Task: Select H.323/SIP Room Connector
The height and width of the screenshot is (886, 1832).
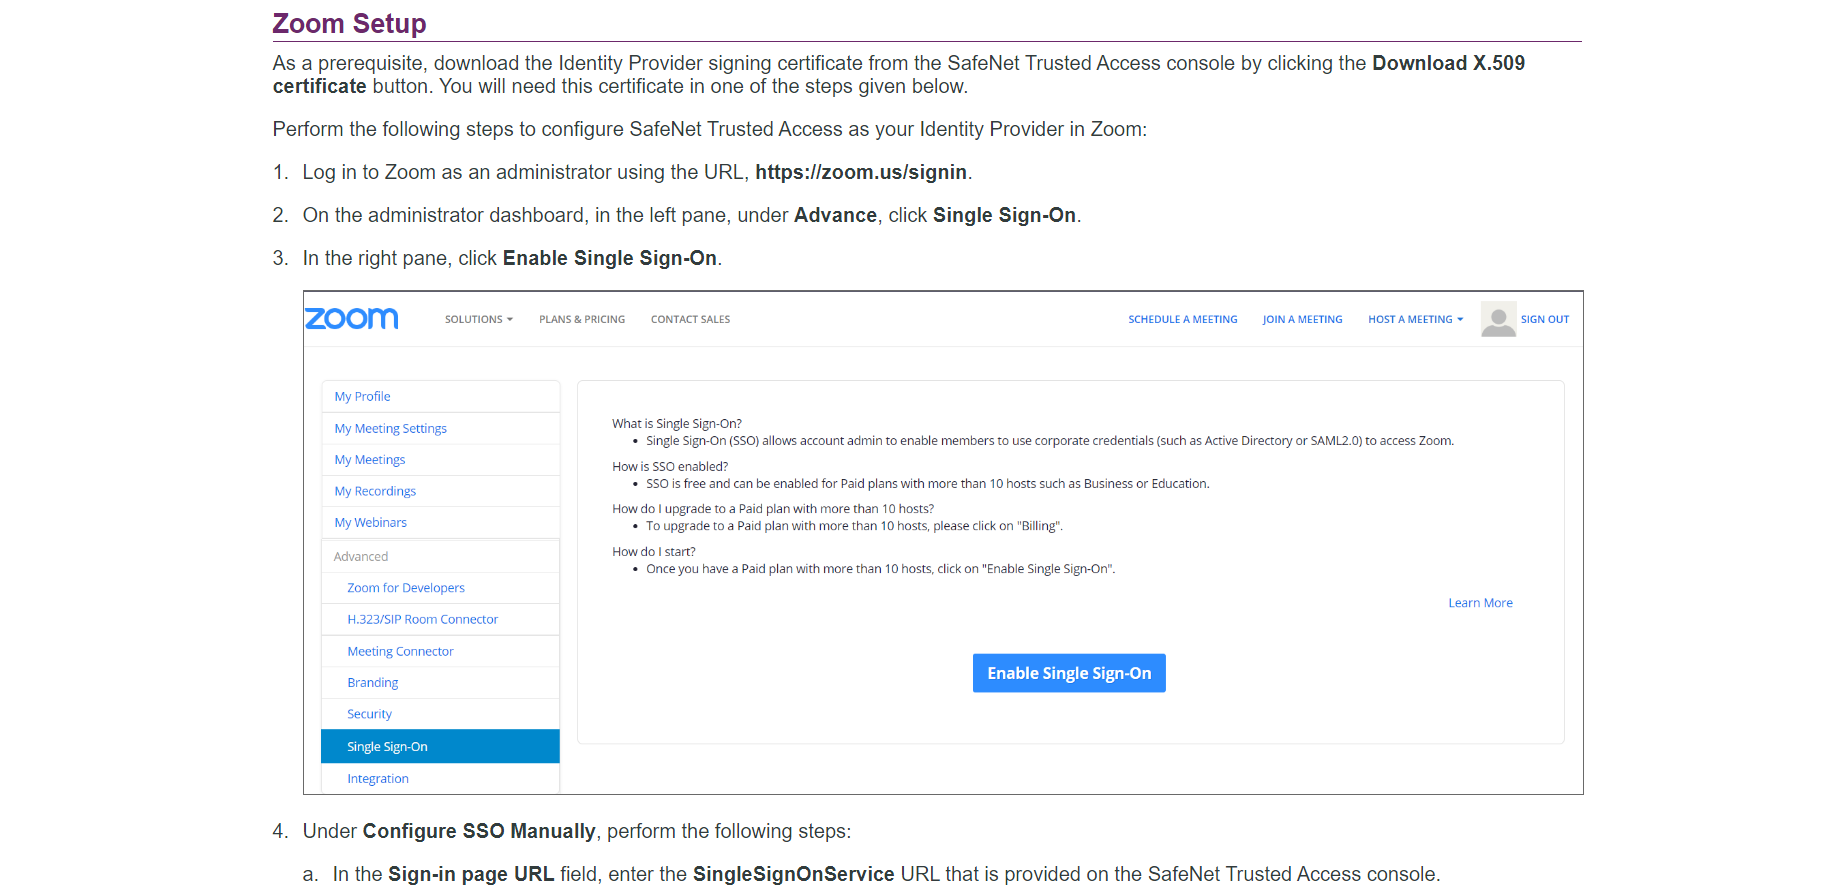Action: [422, 620]
